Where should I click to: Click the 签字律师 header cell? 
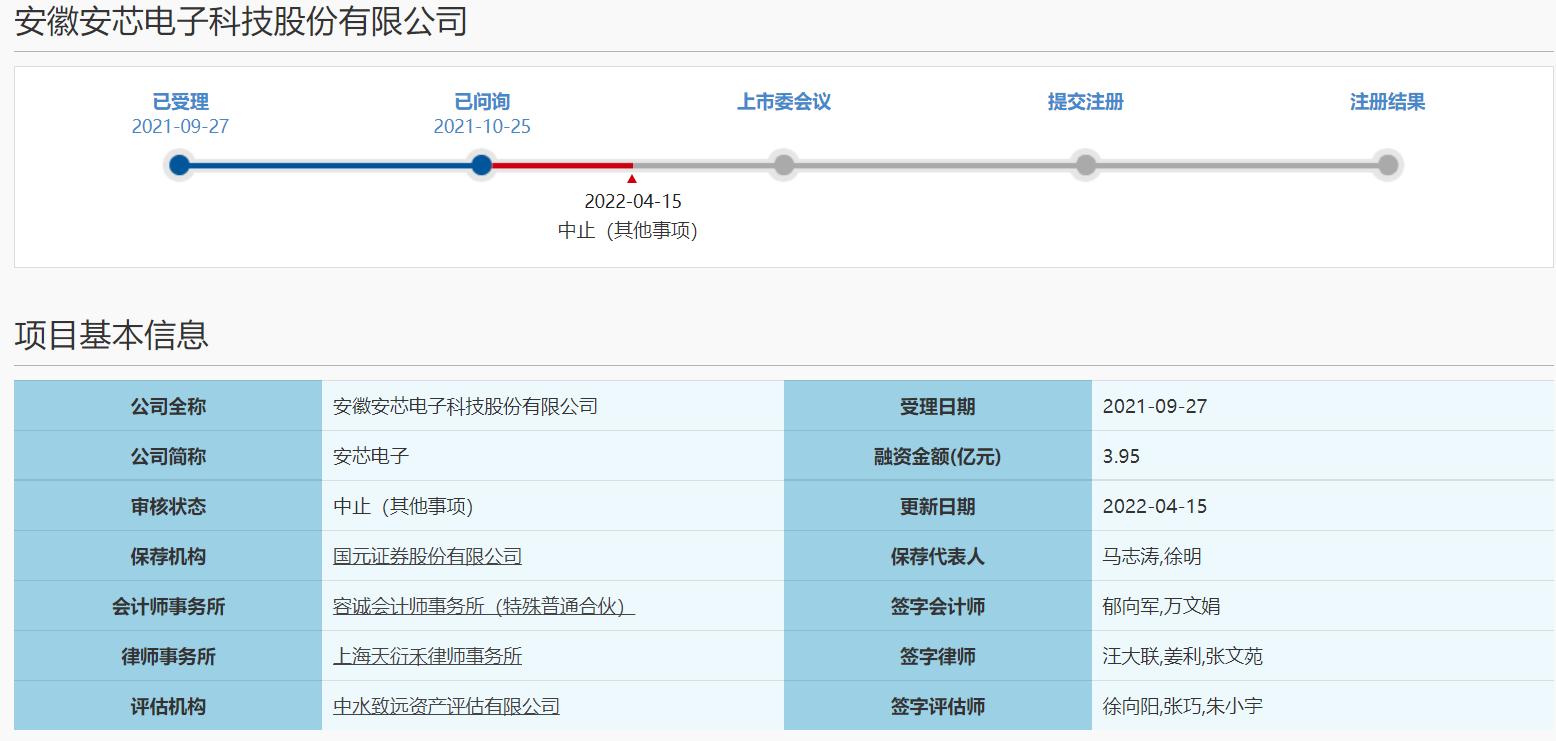click(x=938, y=656)
